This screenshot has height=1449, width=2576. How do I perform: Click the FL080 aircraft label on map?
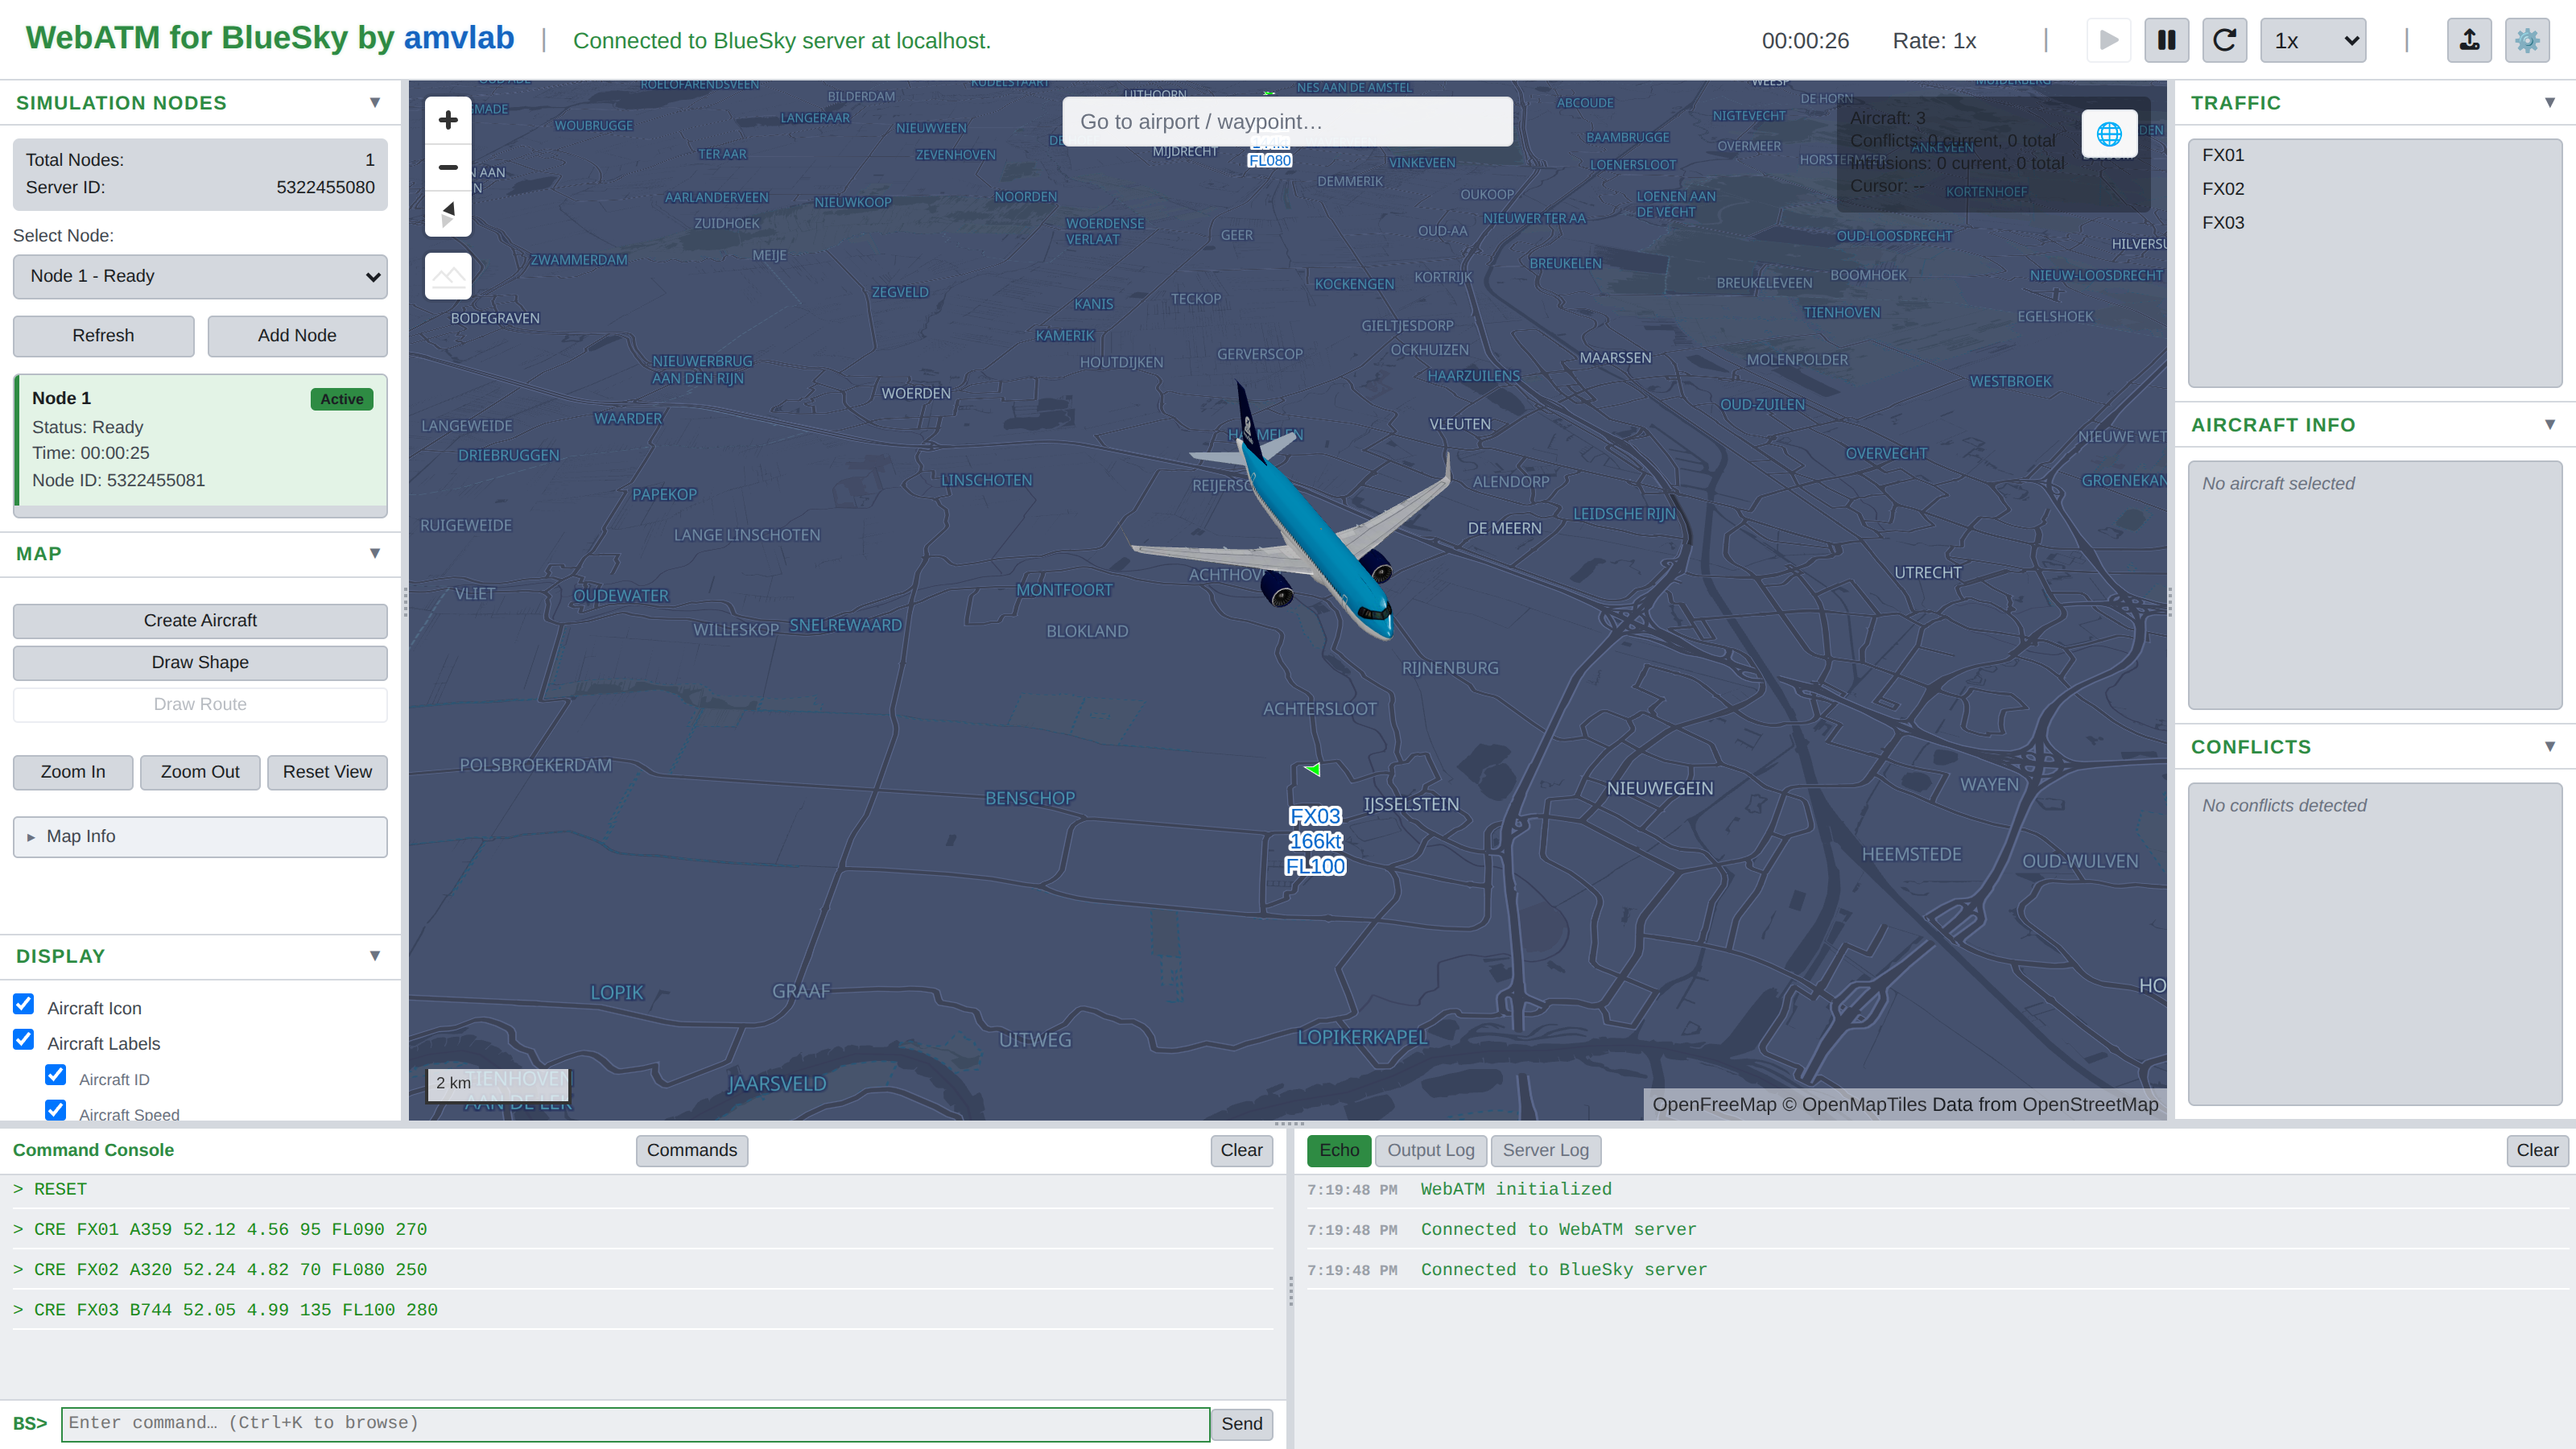pyautogui.click(x=1270, y=160)
